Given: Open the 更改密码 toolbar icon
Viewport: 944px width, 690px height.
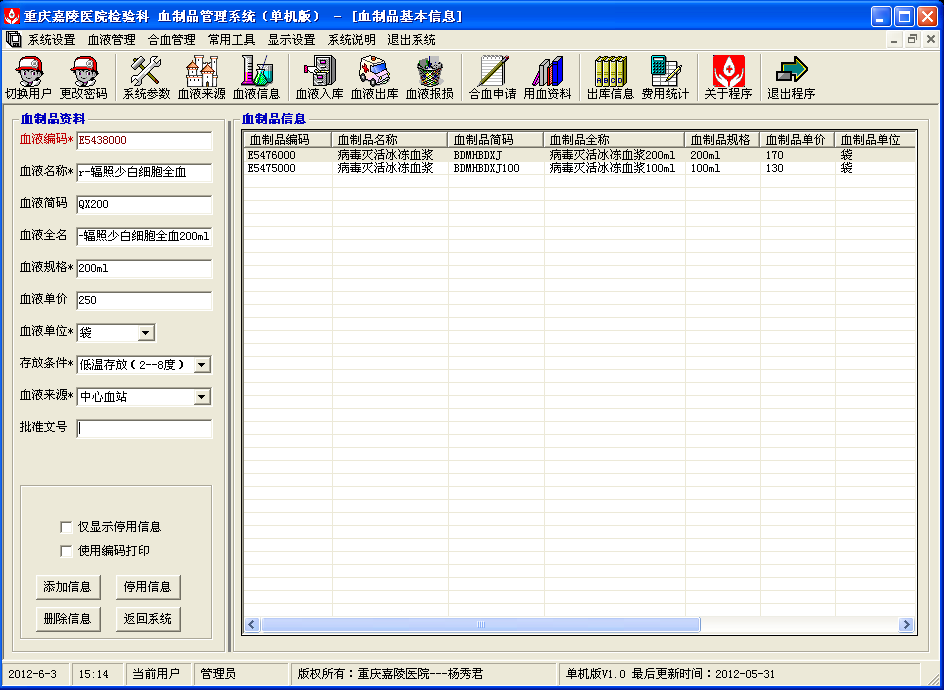Looking at the screenshot, I should point(84,78).
